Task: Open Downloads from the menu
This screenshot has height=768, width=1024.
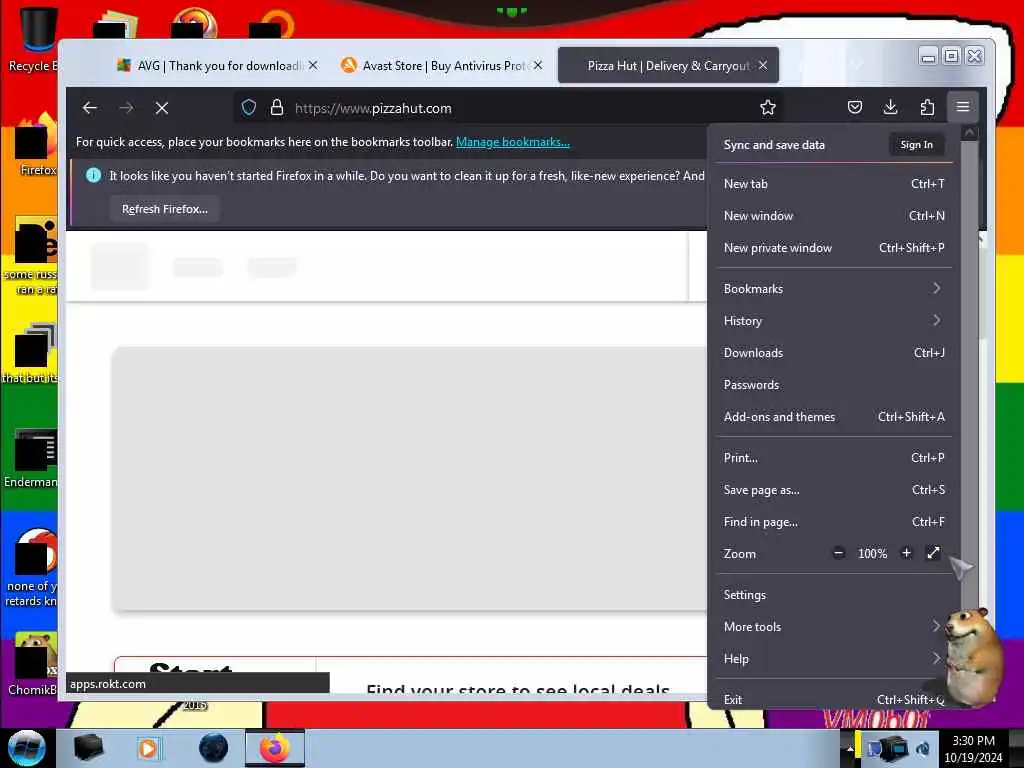Action: coord(834,353)
